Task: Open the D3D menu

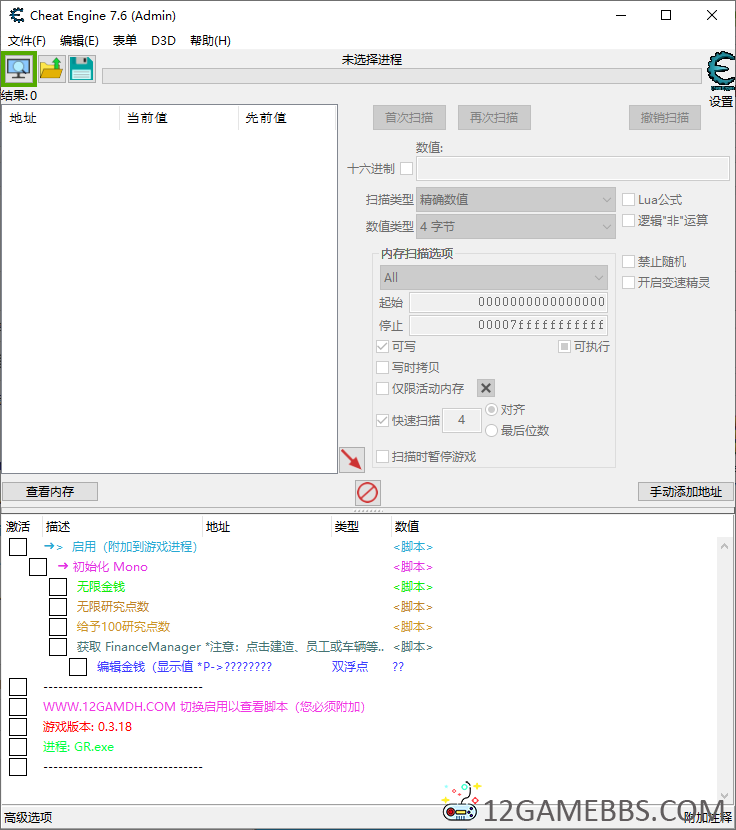Action: pos(163,41)
